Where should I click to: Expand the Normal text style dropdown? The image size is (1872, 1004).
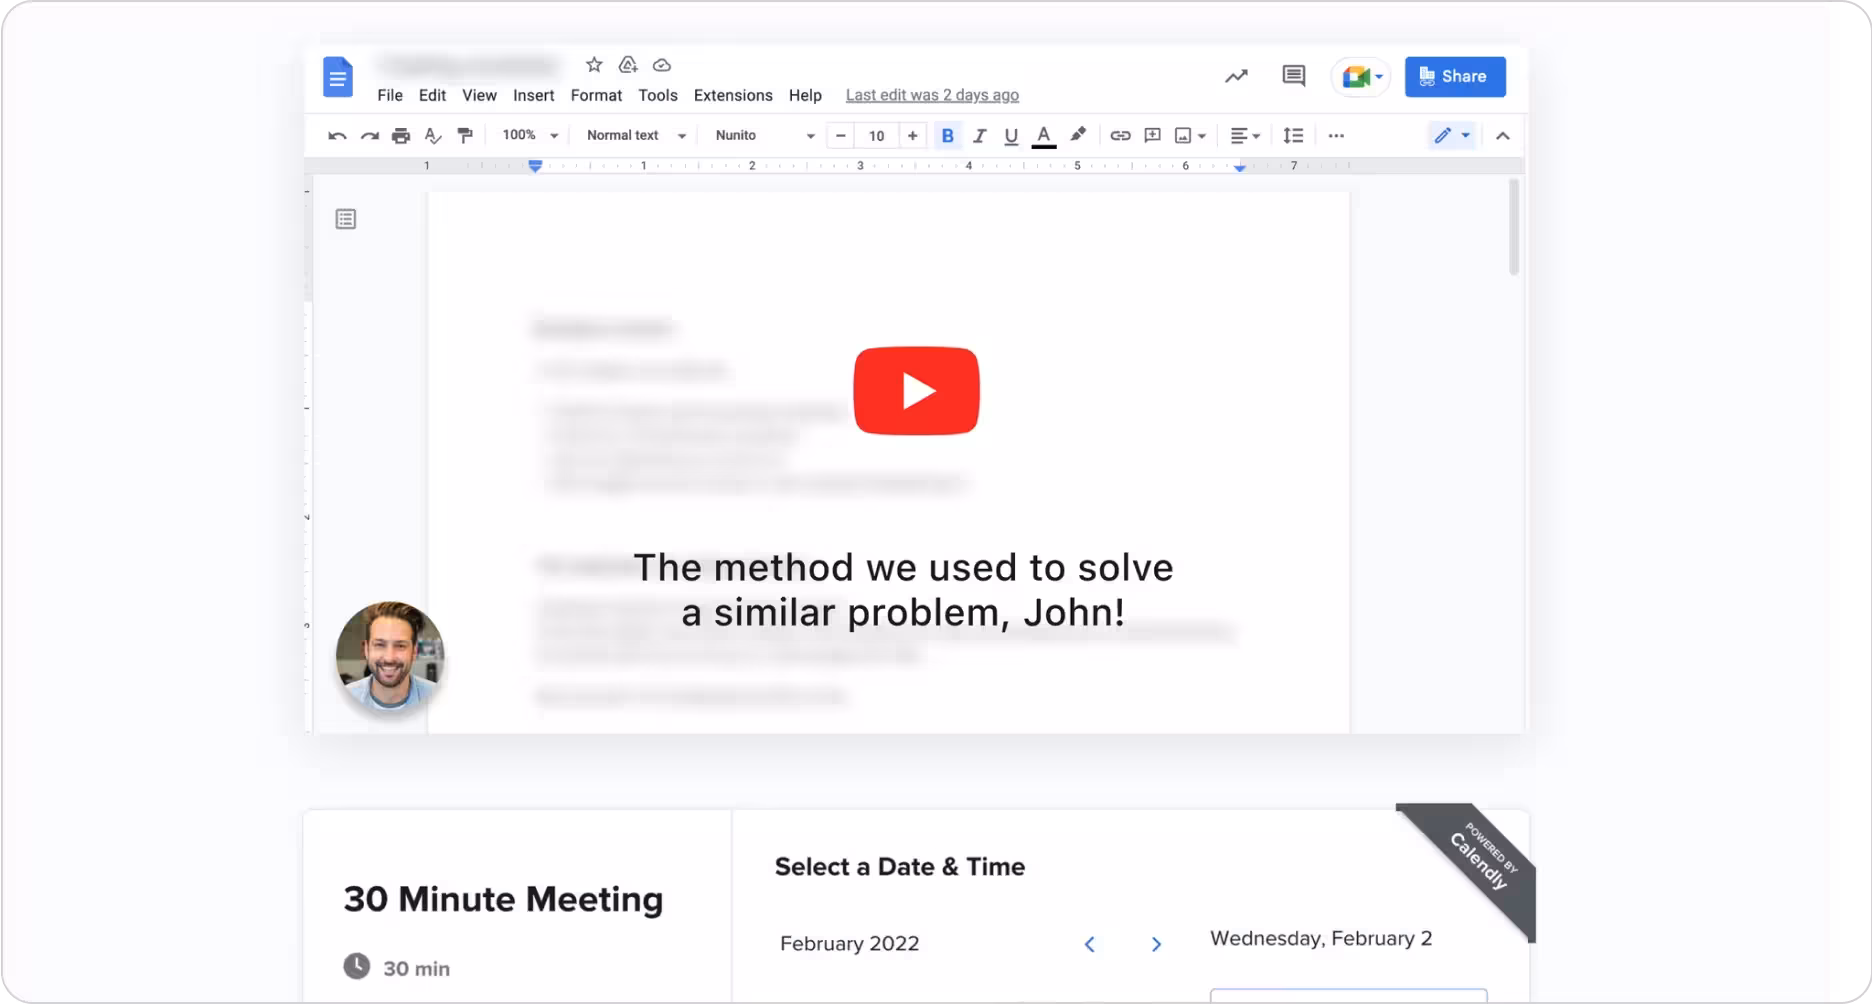[636, 136]
